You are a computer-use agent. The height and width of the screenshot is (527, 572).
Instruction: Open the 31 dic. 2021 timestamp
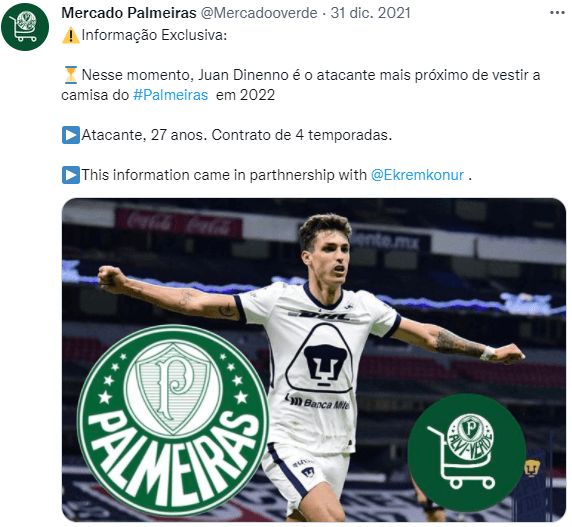click(x=370, y=13)
